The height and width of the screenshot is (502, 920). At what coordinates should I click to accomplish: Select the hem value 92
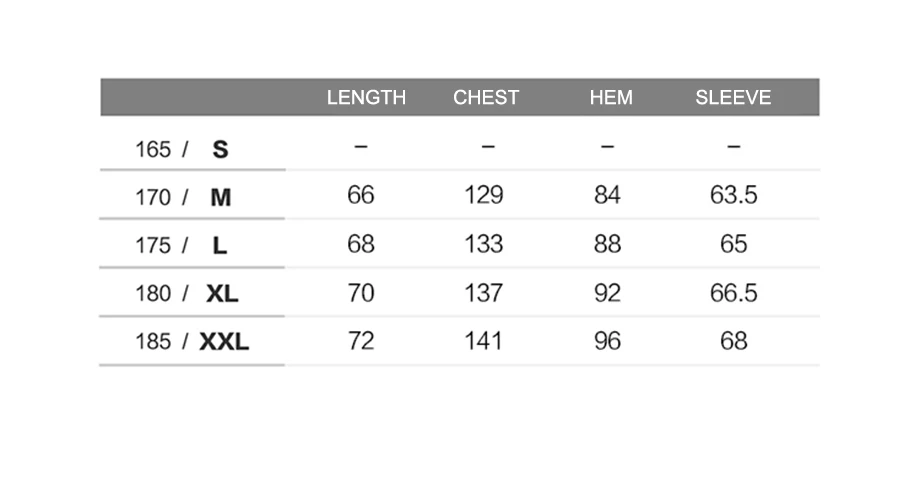607,293
